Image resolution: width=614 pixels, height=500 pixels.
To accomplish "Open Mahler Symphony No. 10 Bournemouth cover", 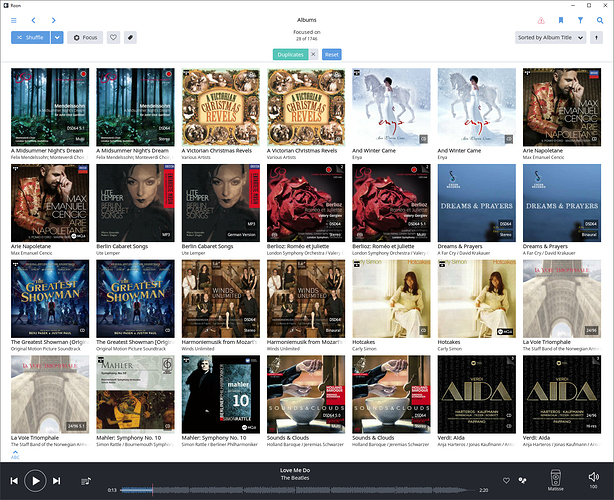I will tap(135, 394).
